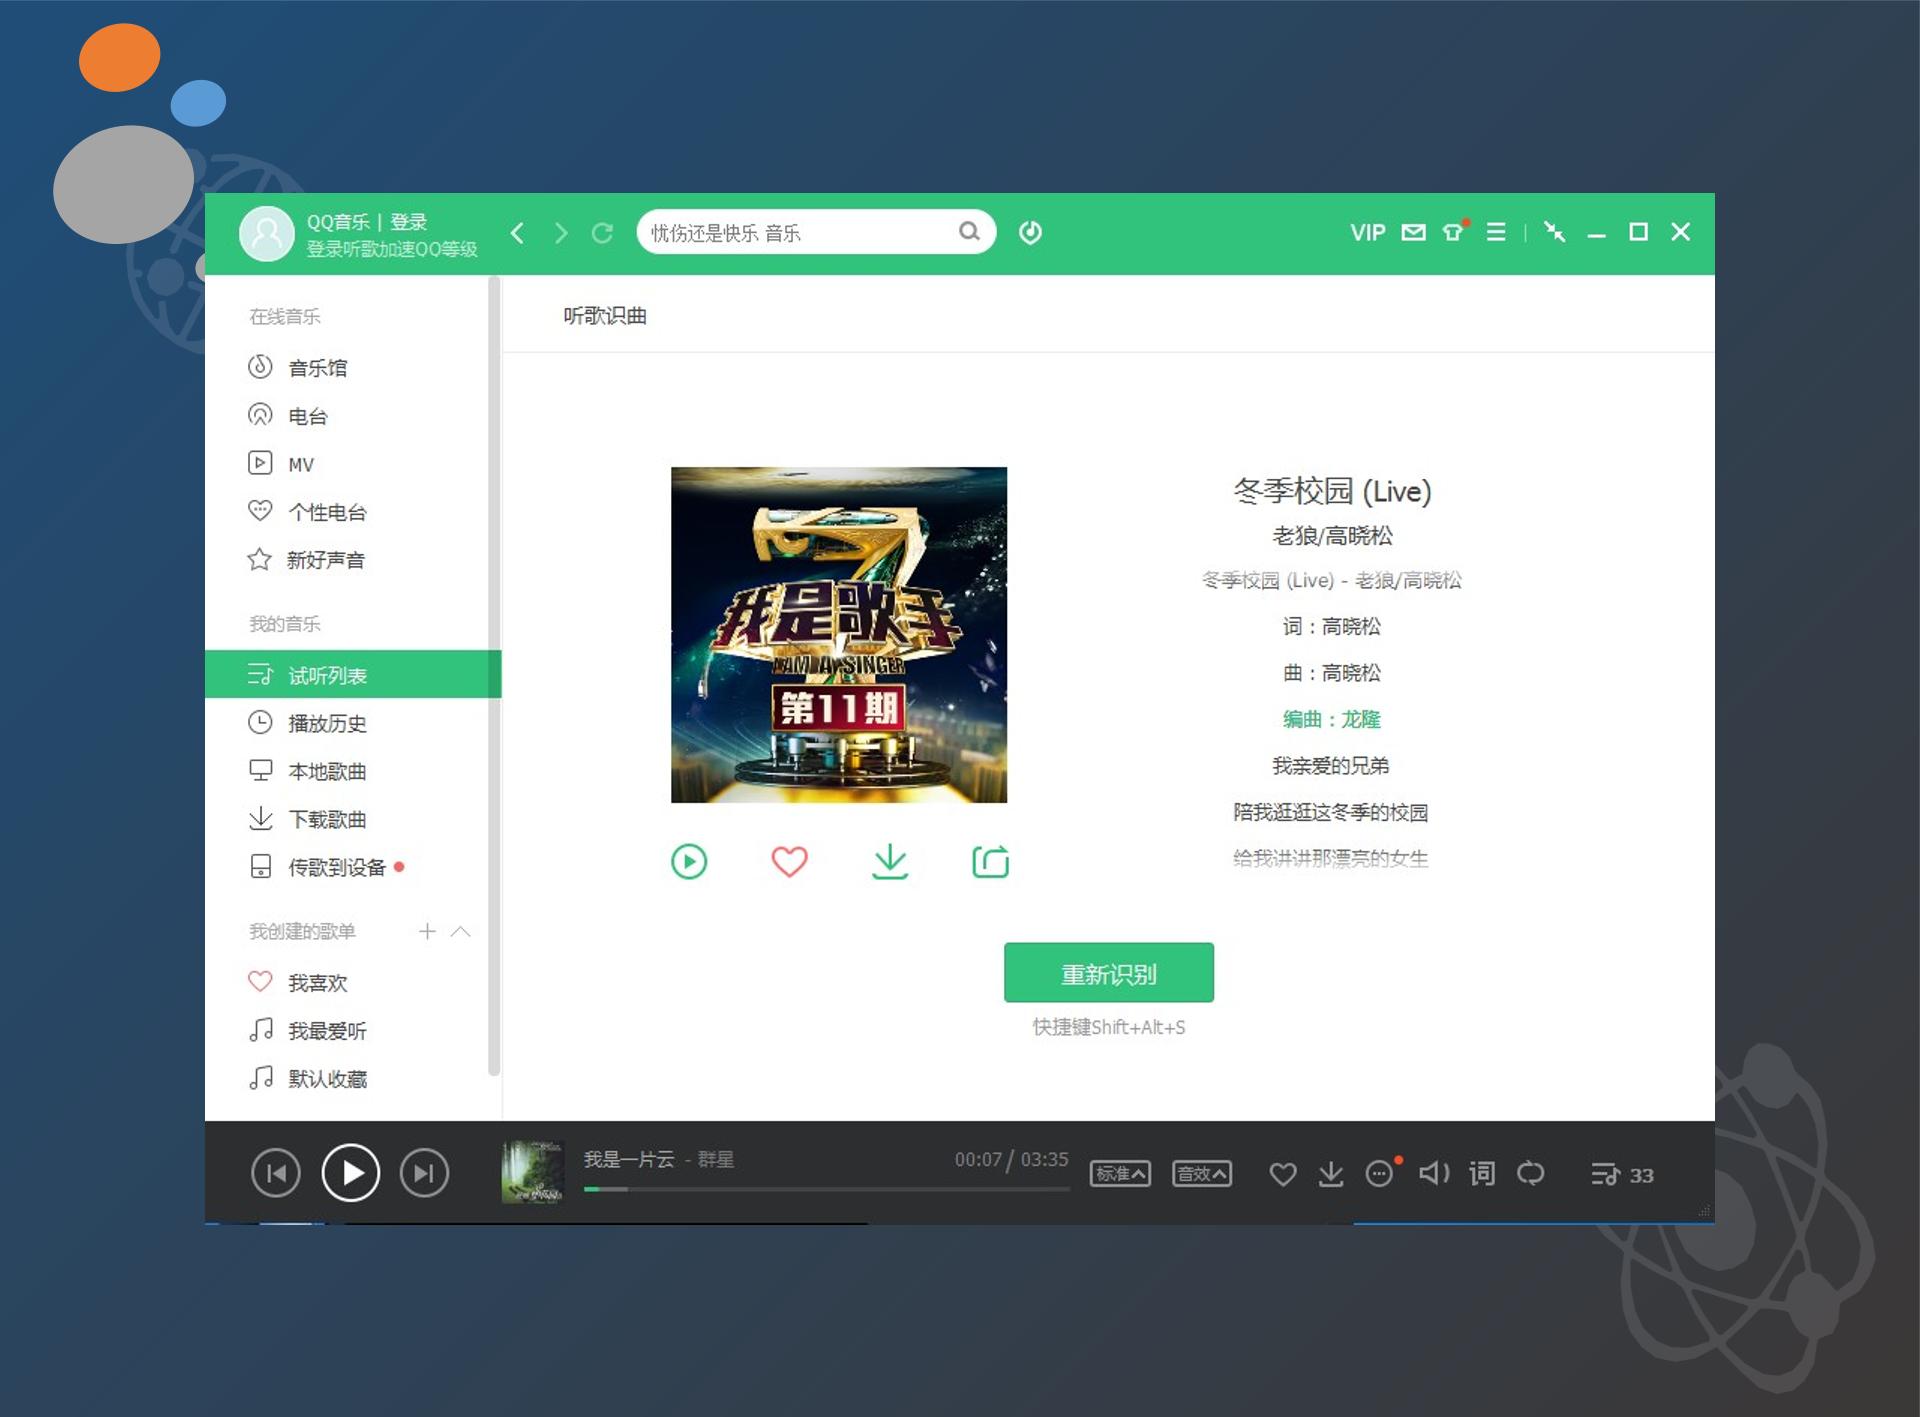Screen dimensions: 1920x1417
Task: Click the 登录 login link
Action: tap(408, 222)
